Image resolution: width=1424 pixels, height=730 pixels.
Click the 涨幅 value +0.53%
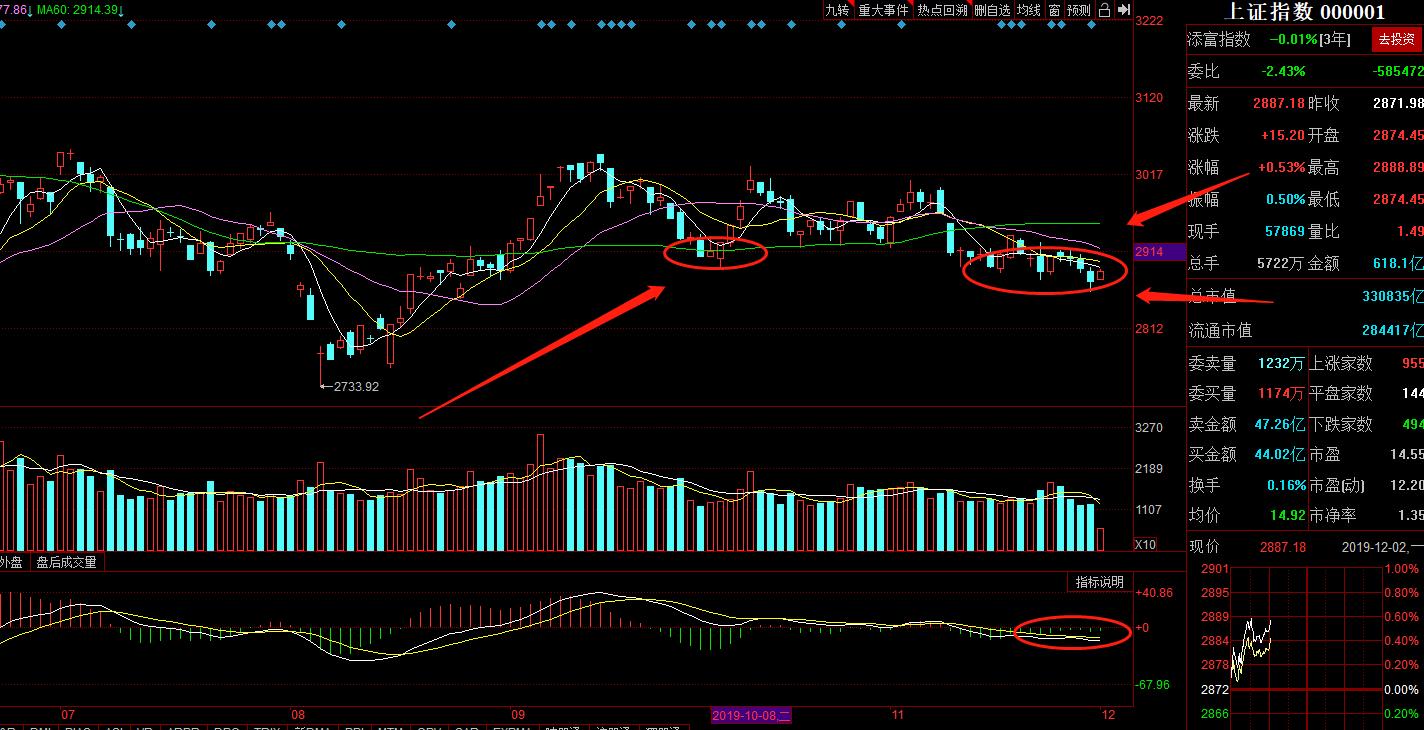tap(1282, 167)
